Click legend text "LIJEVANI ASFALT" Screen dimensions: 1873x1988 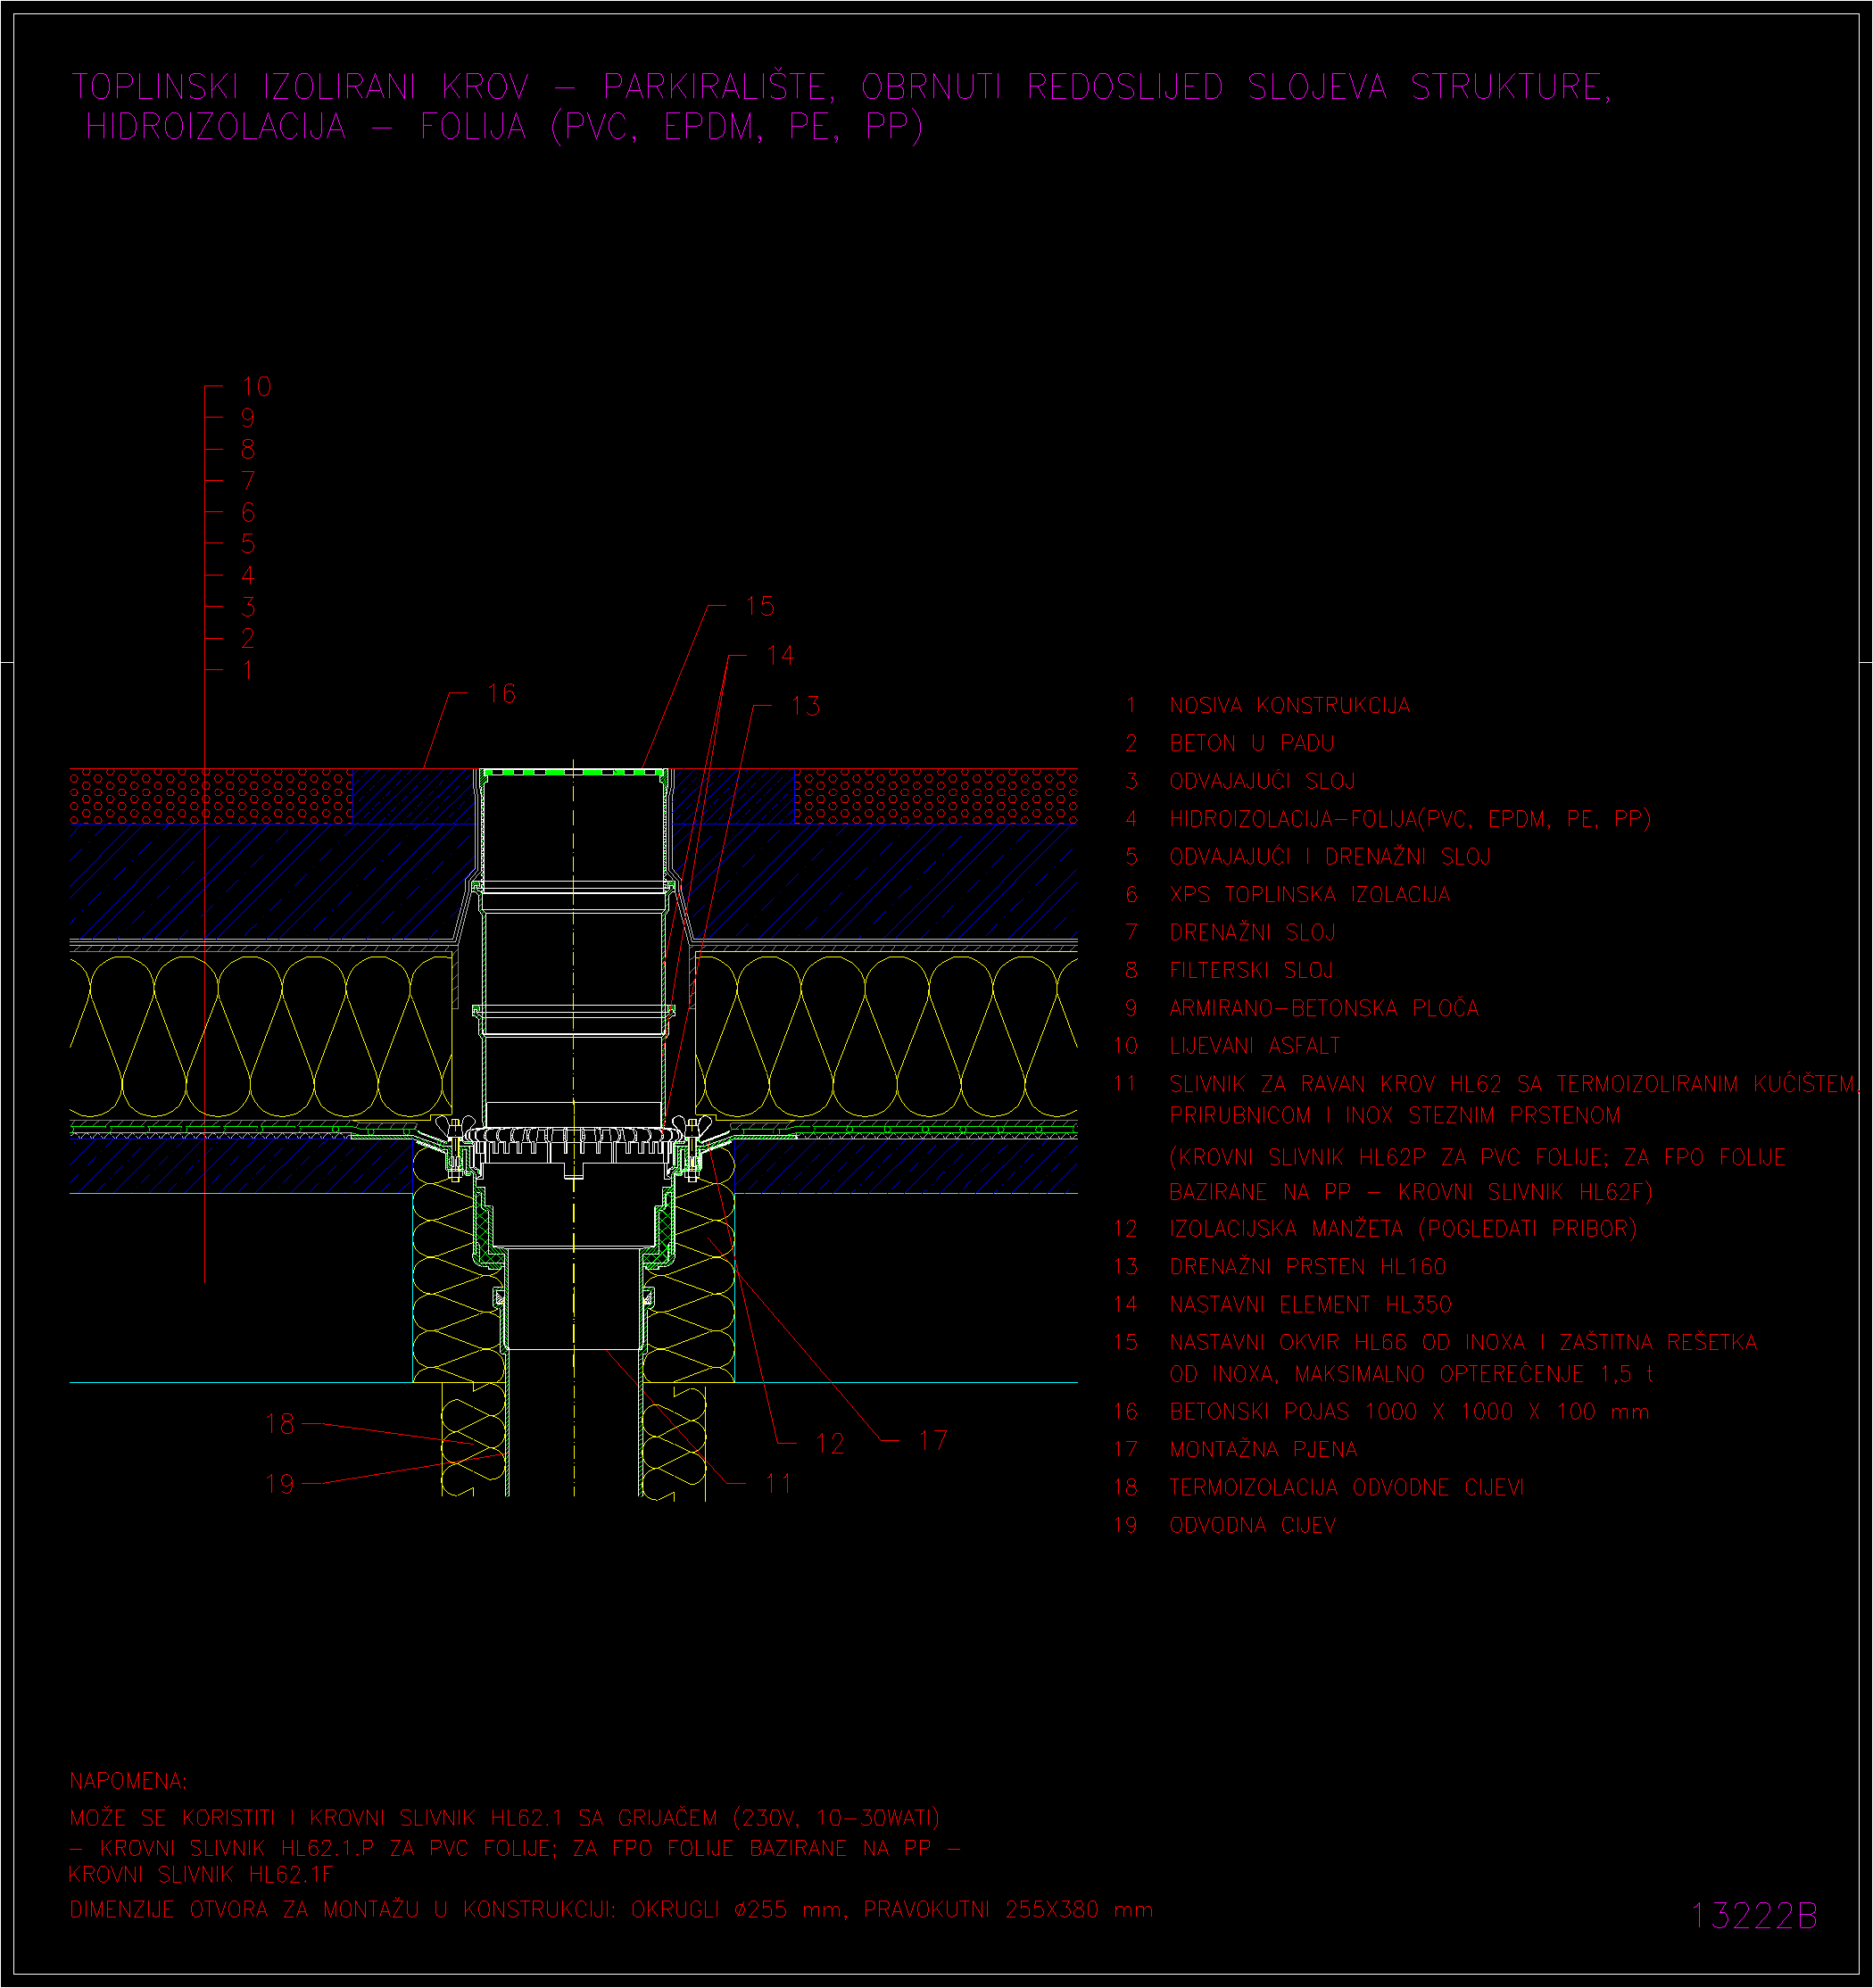[1255, 1046]
